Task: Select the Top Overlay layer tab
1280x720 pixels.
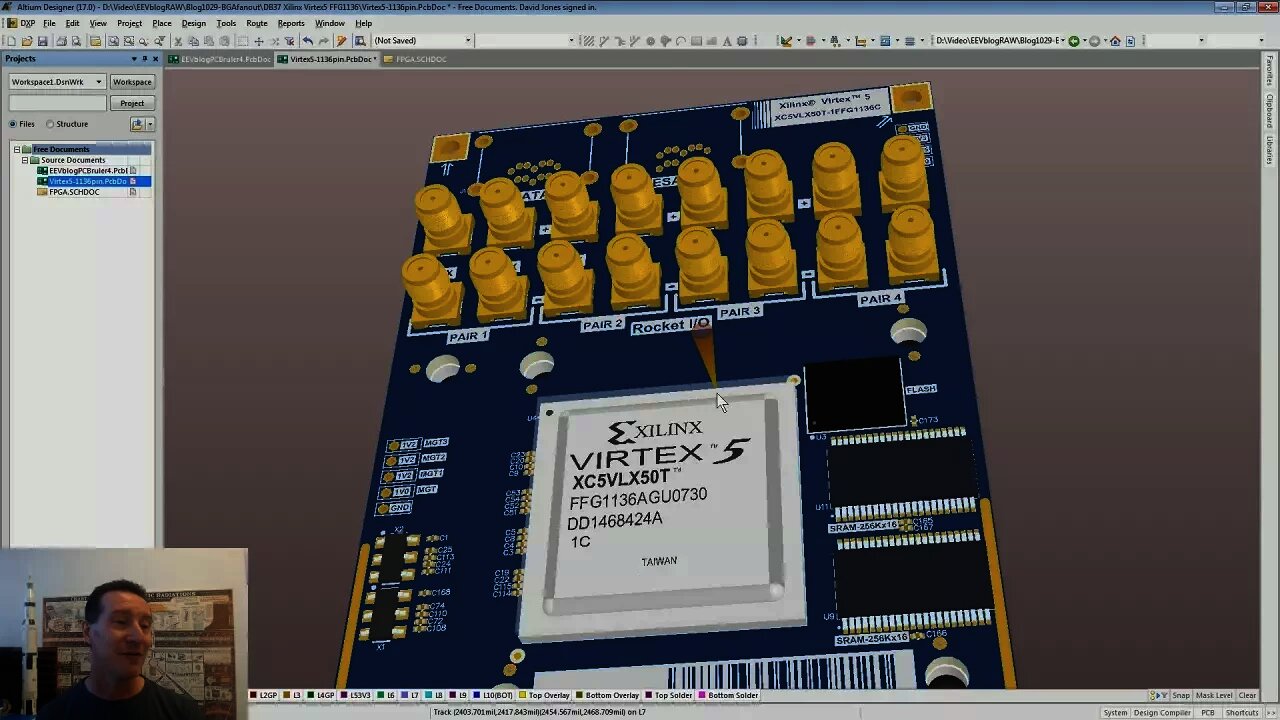Action: 544,695
